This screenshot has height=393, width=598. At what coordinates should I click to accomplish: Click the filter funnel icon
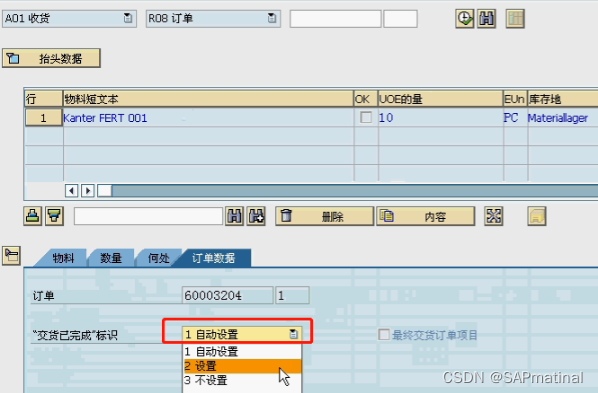click(x=54, y=216)
